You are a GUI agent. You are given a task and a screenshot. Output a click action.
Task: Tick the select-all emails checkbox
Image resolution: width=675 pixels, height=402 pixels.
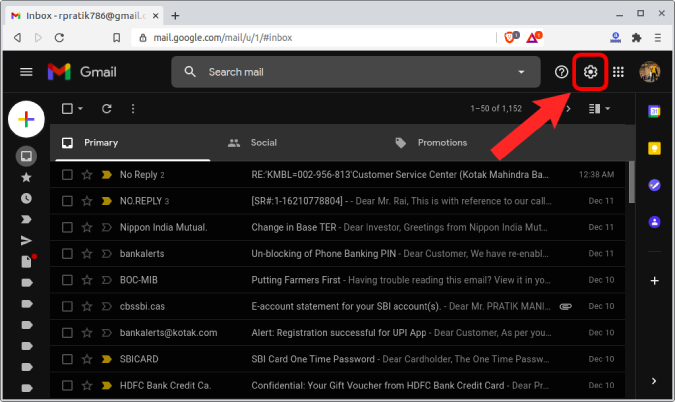coord(67,109)
